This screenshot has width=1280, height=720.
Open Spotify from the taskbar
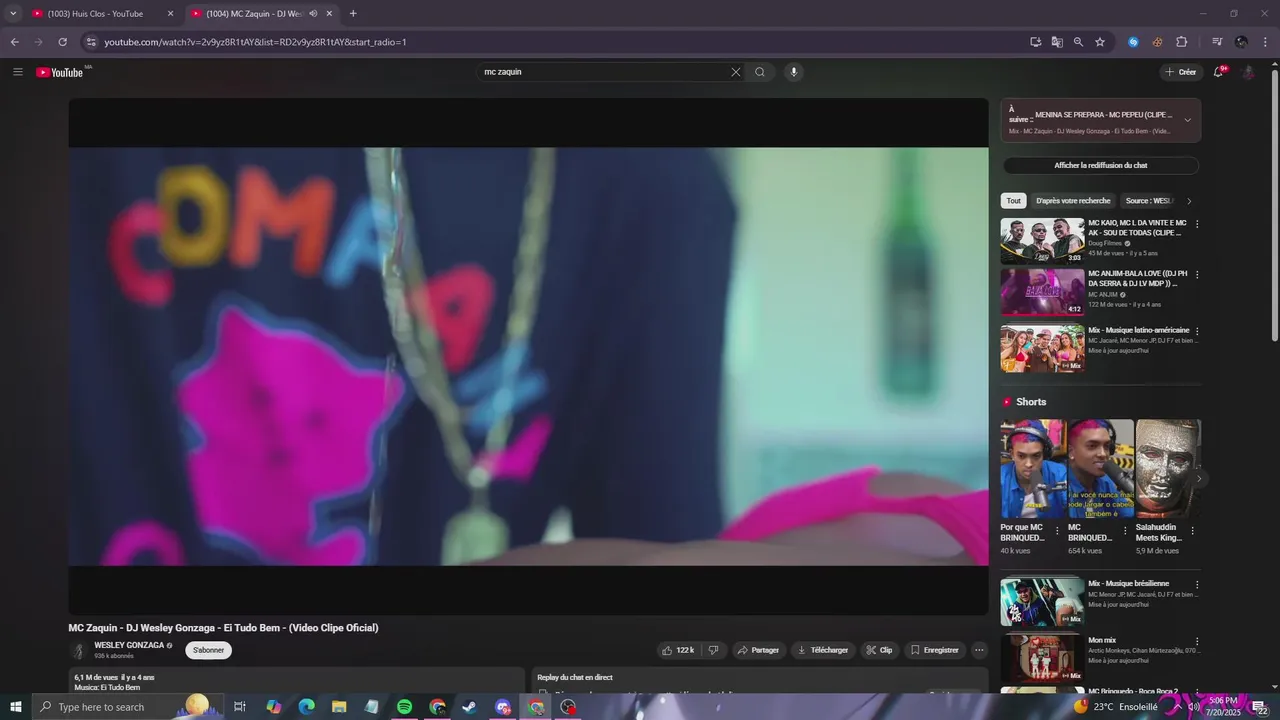(404, 707)
